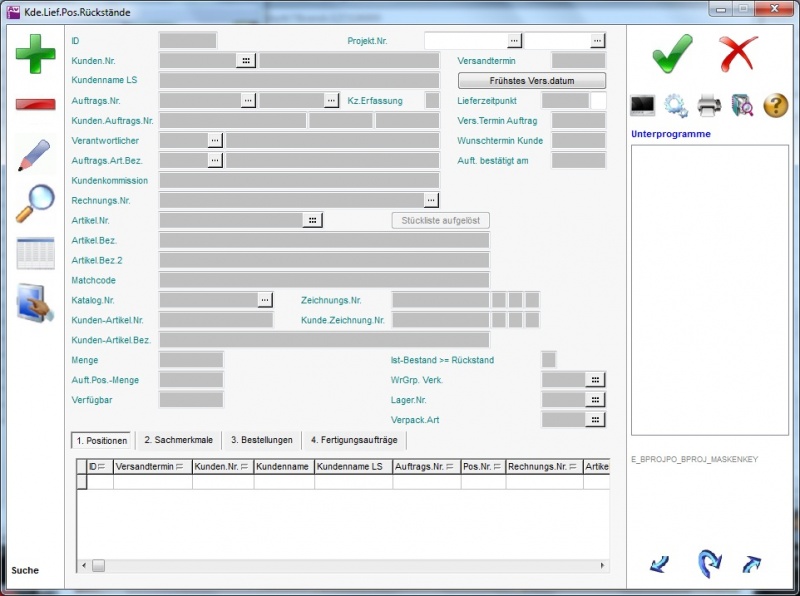
Task: Cancel with the red X icon
Action: (738, 52)
